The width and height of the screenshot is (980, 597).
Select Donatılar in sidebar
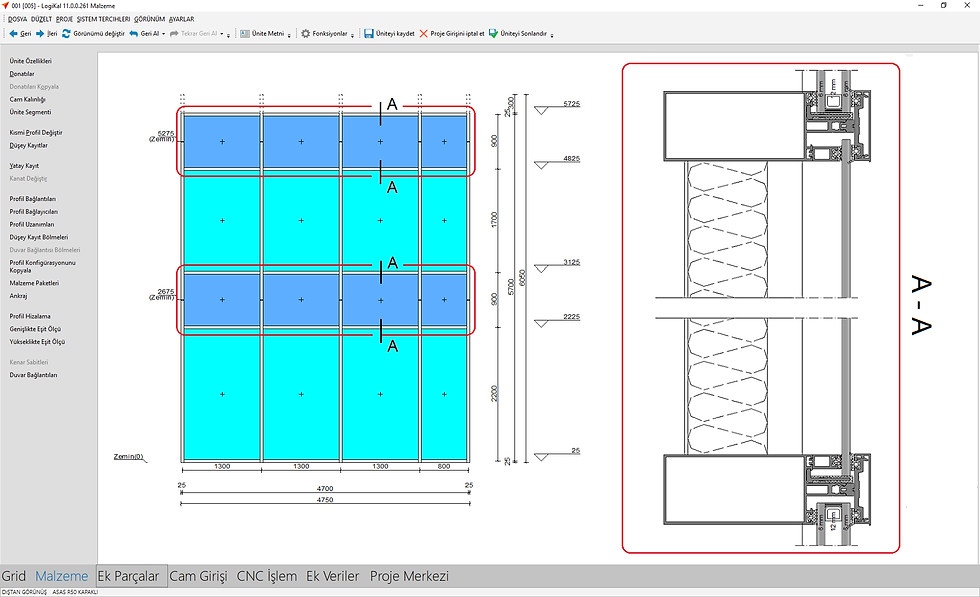22,74
